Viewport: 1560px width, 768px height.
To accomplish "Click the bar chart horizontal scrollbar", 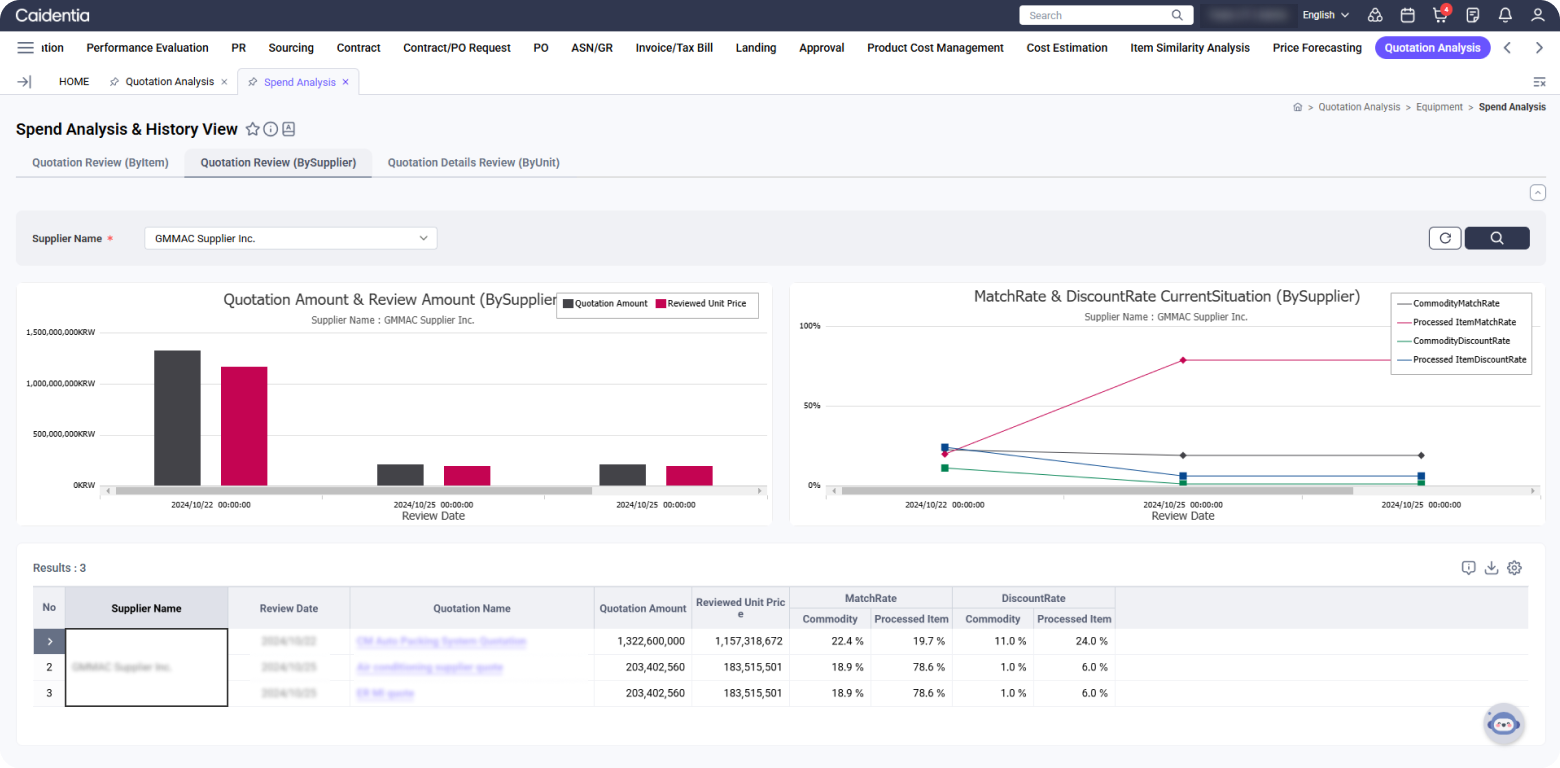I will point(354,491).
